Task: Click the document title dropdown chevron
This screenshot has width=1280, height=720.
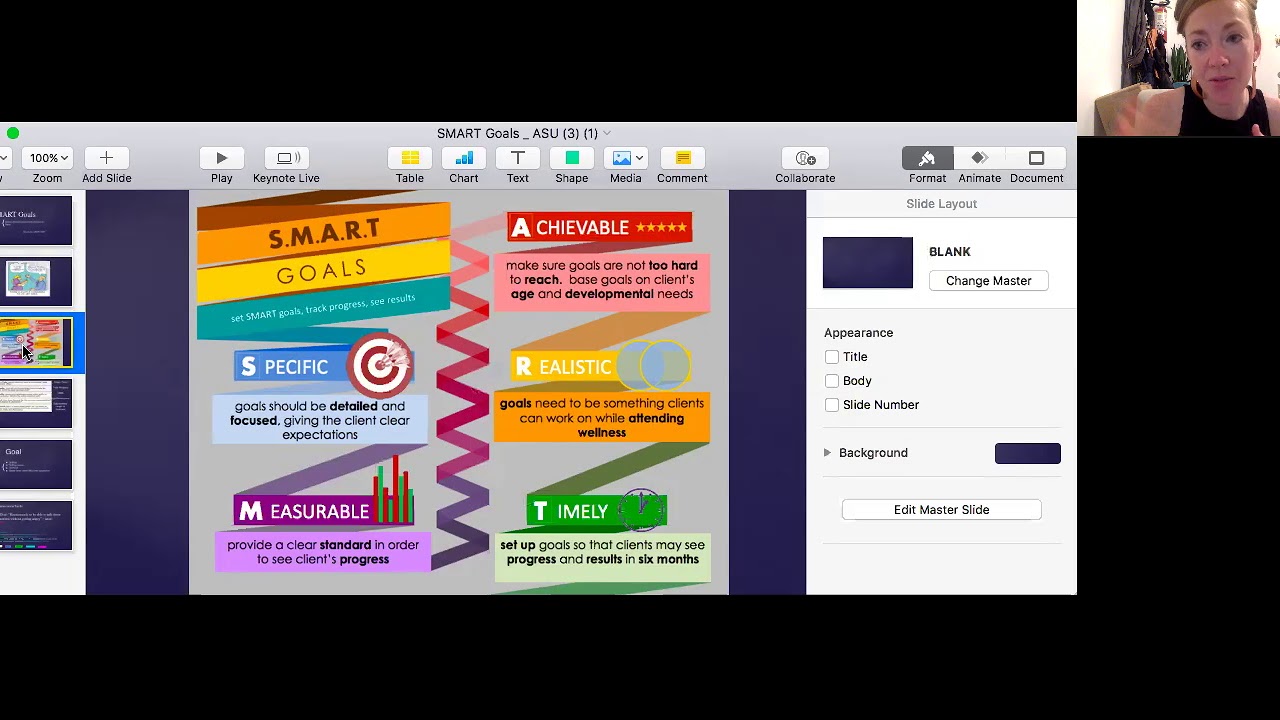Action: (607, 133)
